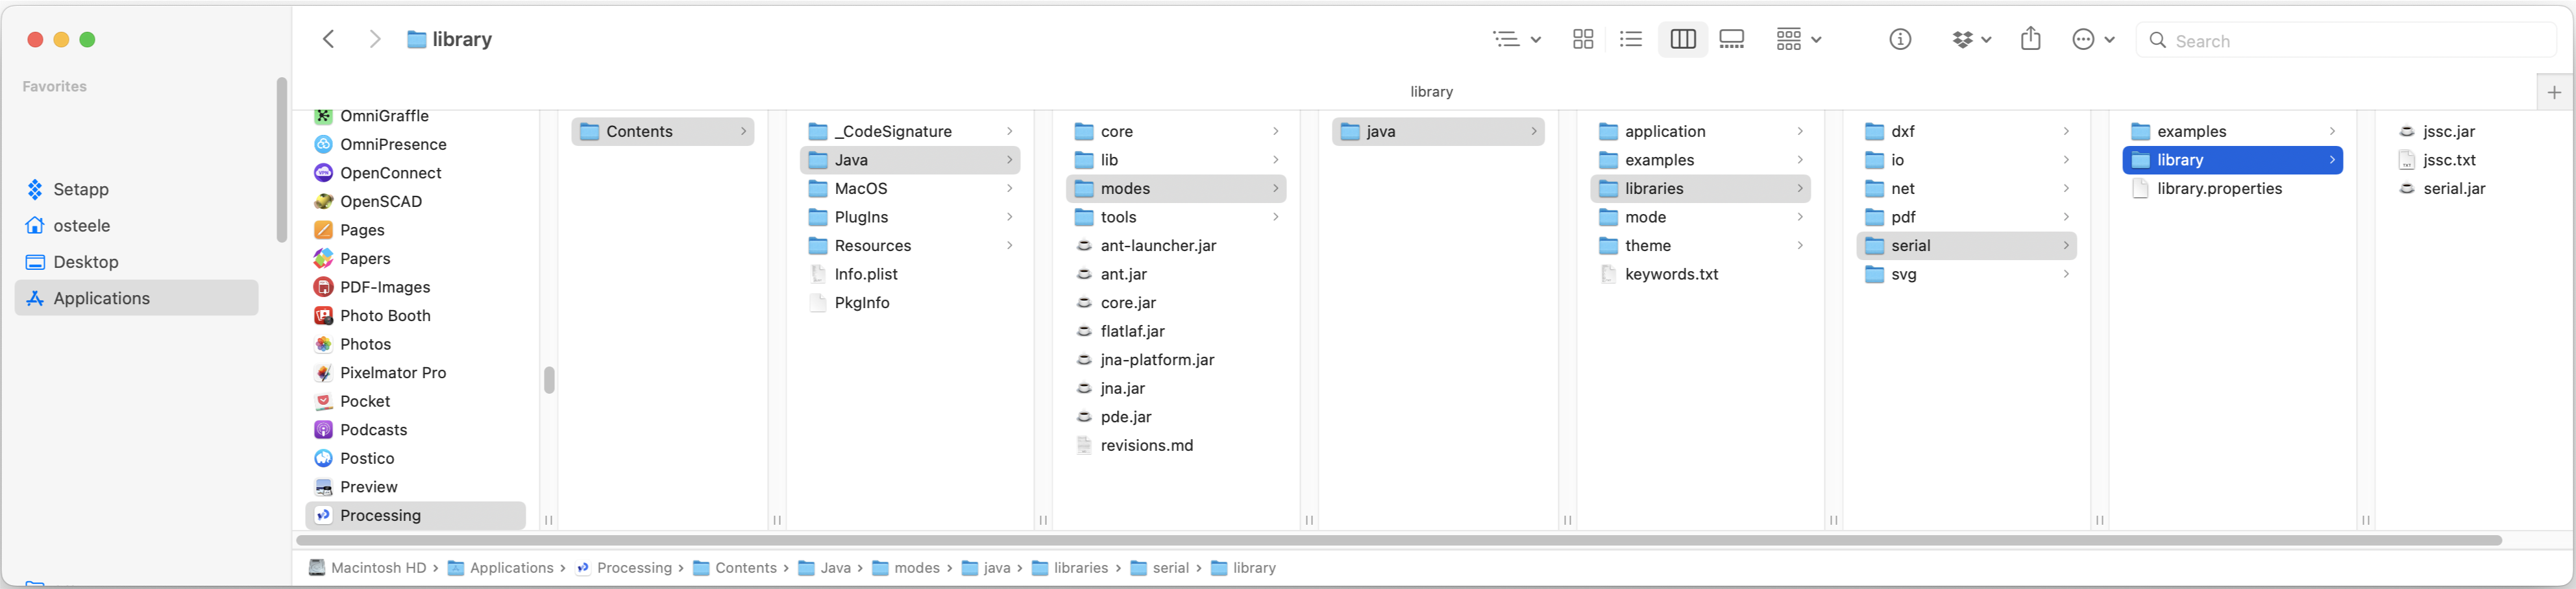Open the More actions ellipsis menu
2576x589 pixels.
pyautogui.click(x=2093, y=39)
